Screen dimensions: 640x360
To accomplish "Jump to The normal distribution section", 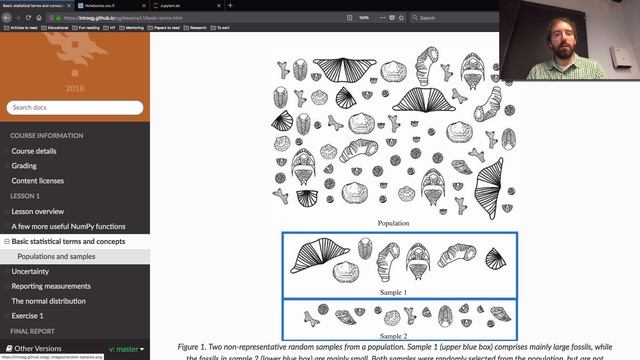I will (x=49, y=301).
